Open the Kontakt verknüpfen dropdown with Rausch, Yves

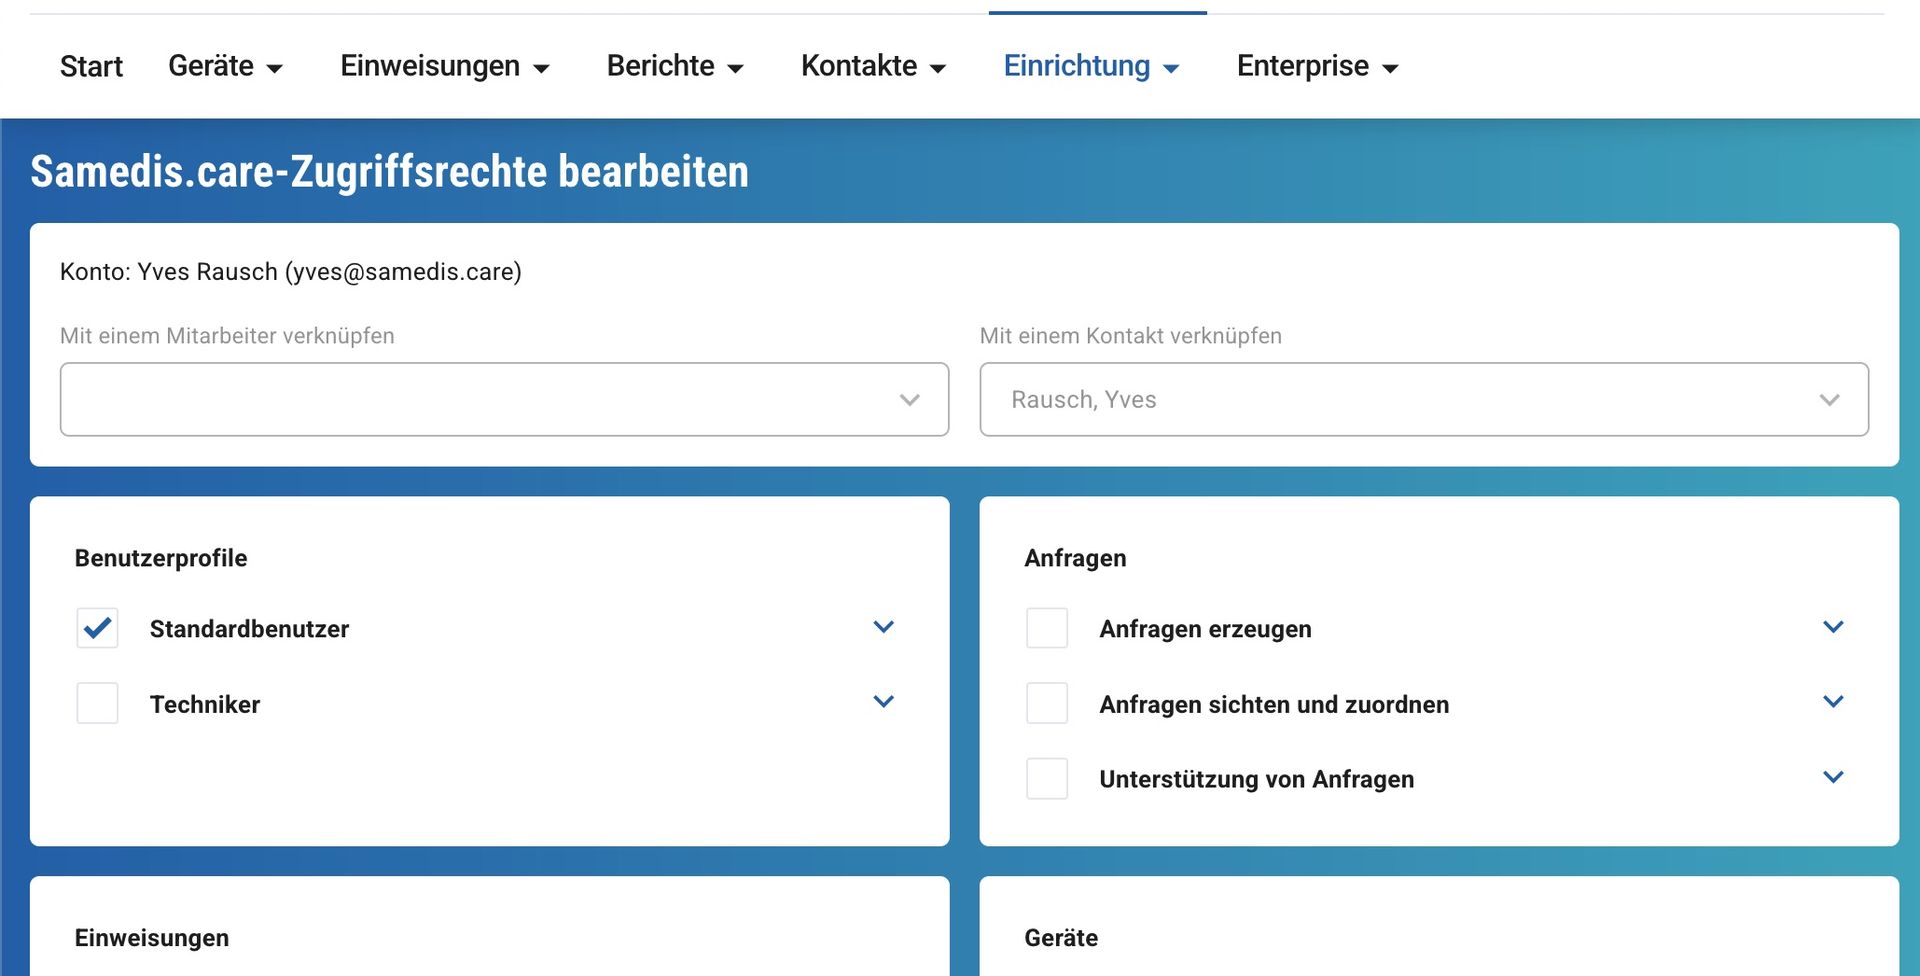[x=1424, y=399]
